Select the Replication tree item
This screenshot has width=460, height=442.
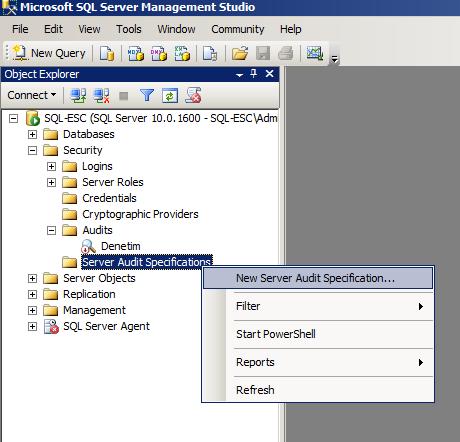click(x=89, y=294)
